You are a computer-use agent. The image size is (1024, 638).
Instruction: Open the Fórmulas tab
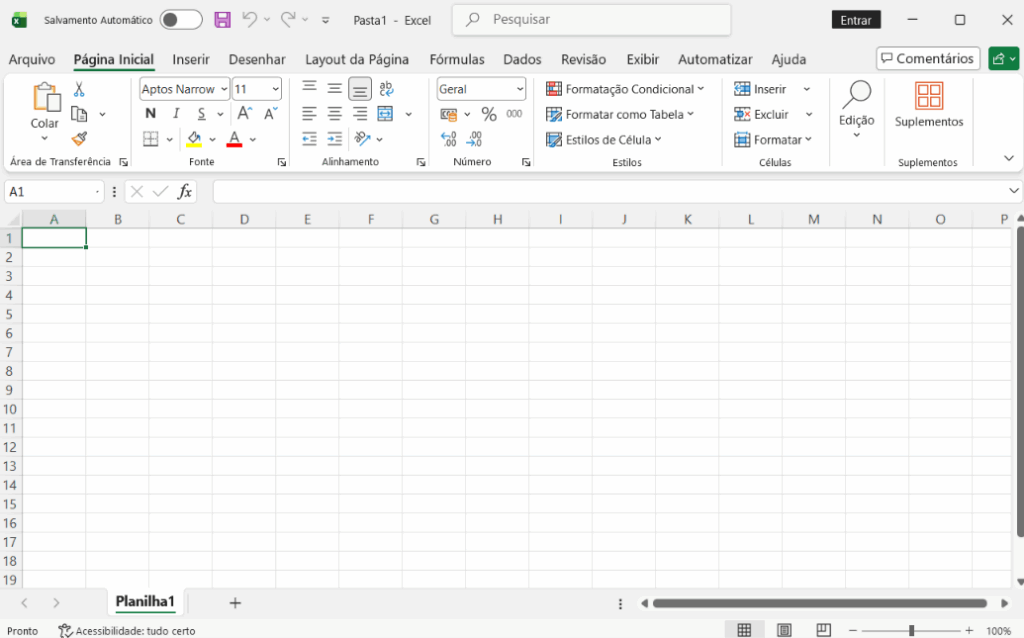[457, 59]
